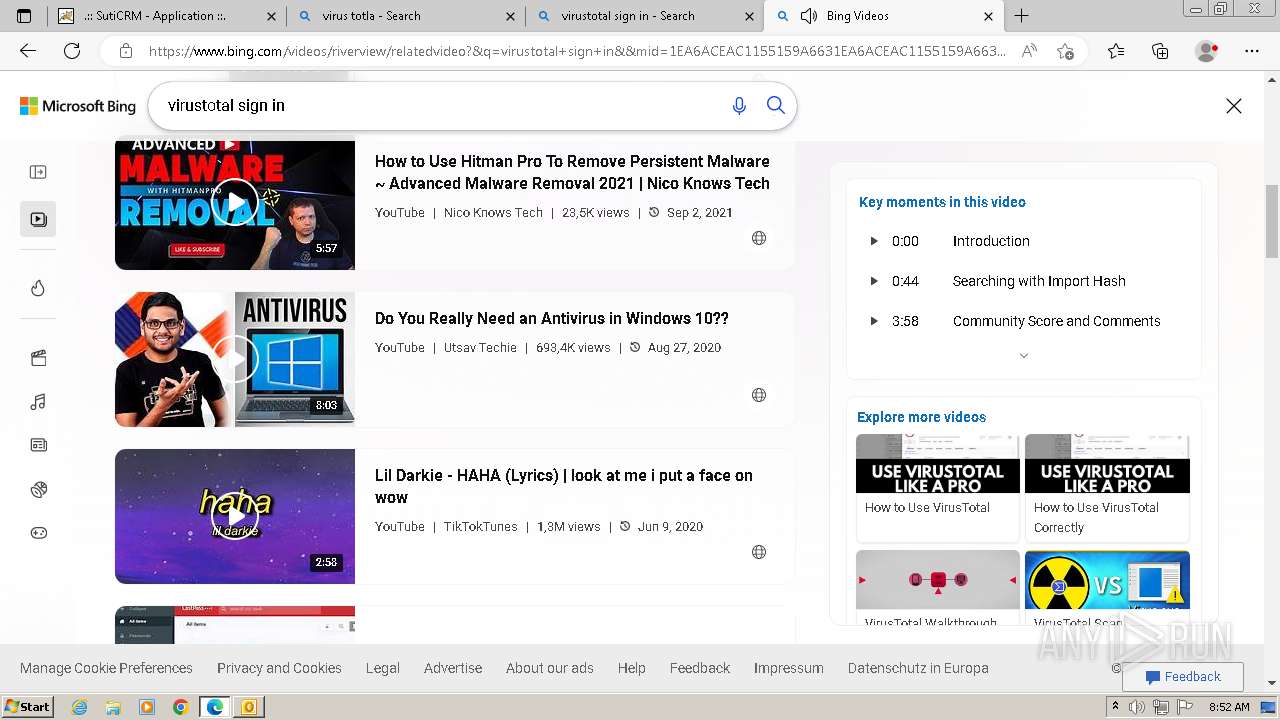Open the Windows Start menu
This screenshot has height=720, width=1280.
(x=27, y=707)
